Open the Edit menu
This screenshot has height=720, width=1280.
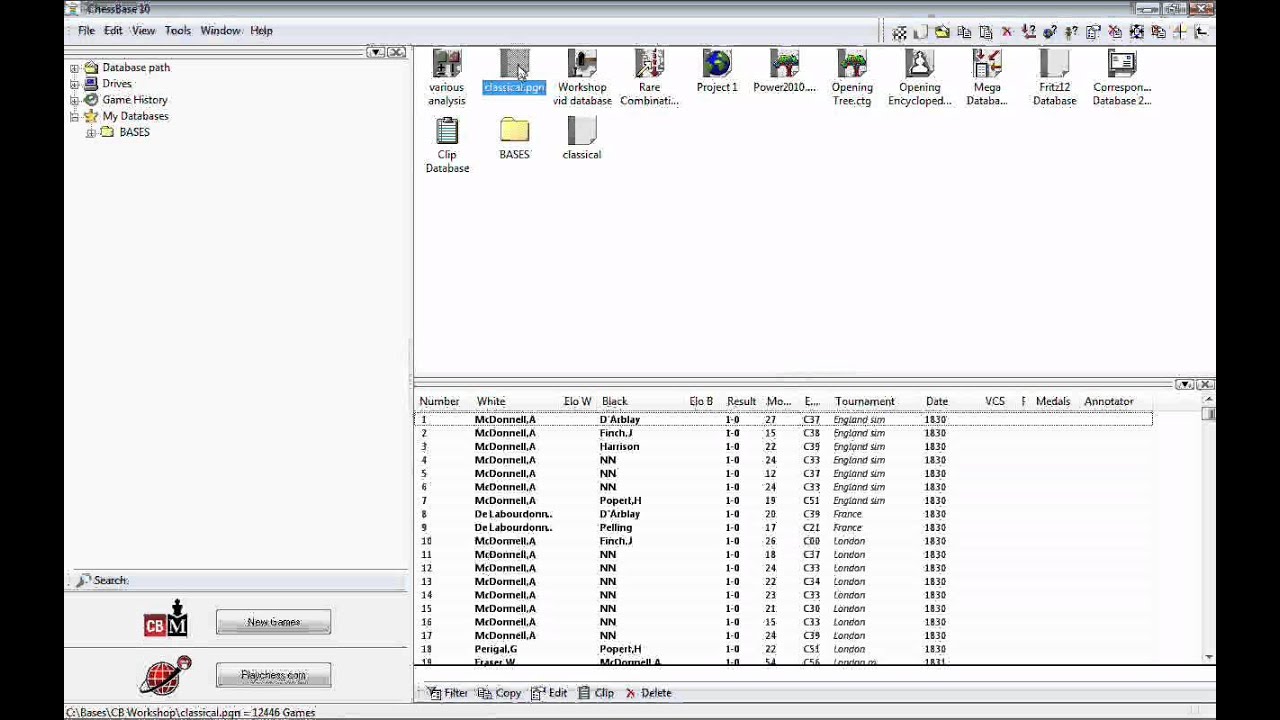113,31
